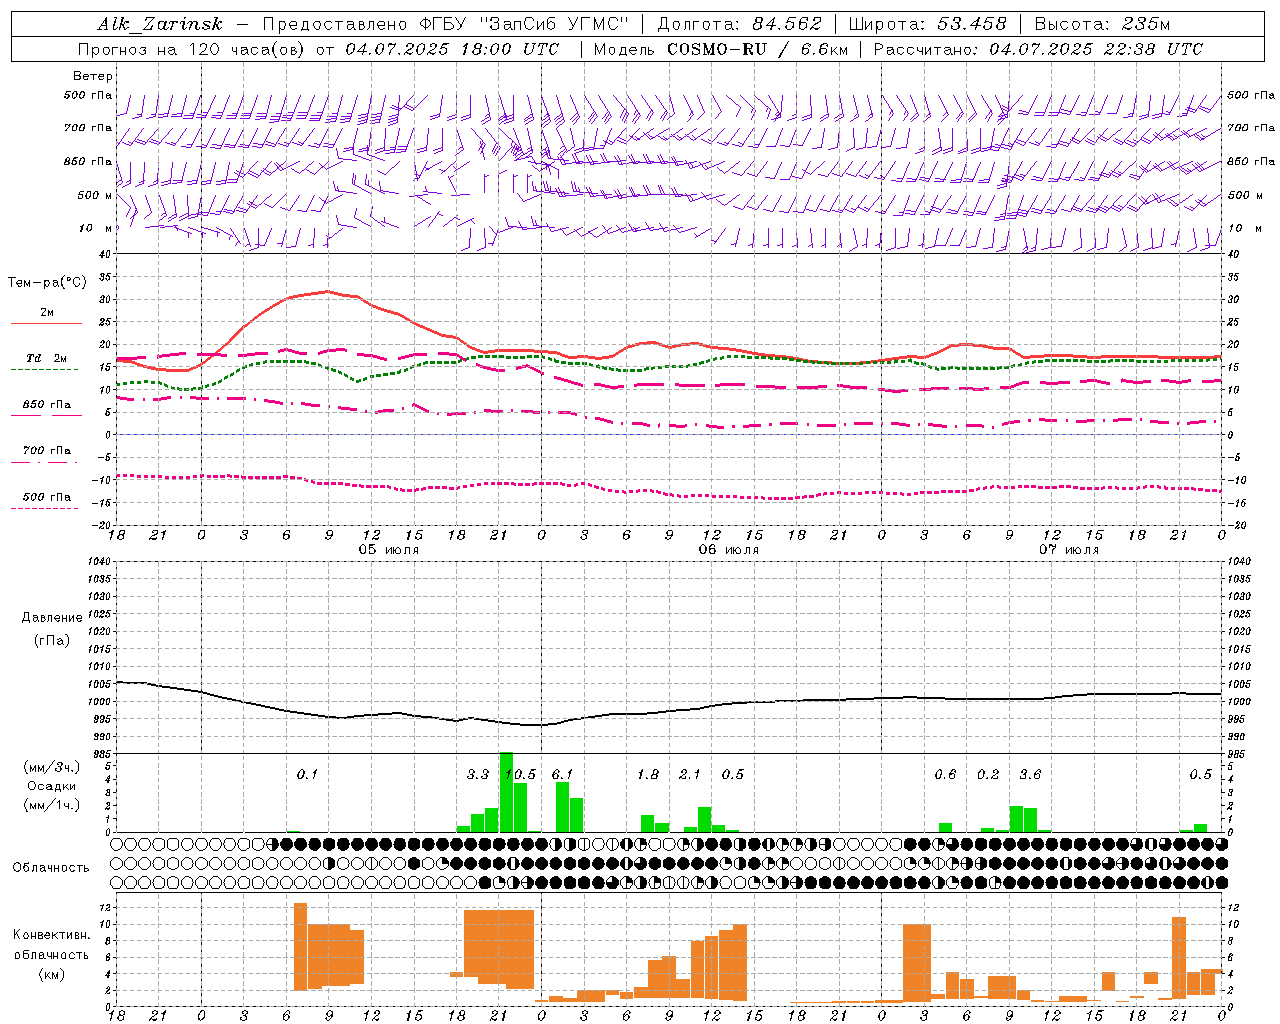
Task: Click calculation time "Рассчитано: 04.07.2025 22:38 UTC"
Action: [1038, 49]
